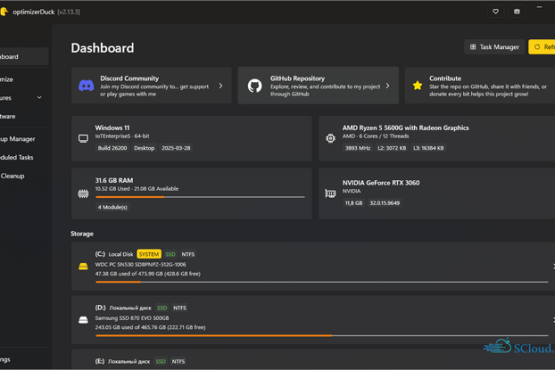Click the heart icon in title bar
Screen dimensions: 555x370
point(496,12)
